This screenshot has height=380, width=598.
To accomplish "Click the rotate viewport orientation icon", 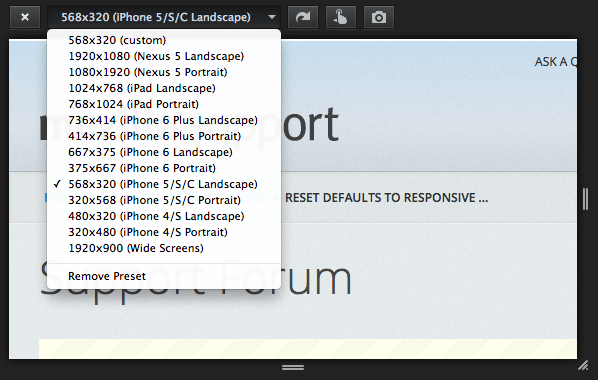I will (x=303, y=17).
